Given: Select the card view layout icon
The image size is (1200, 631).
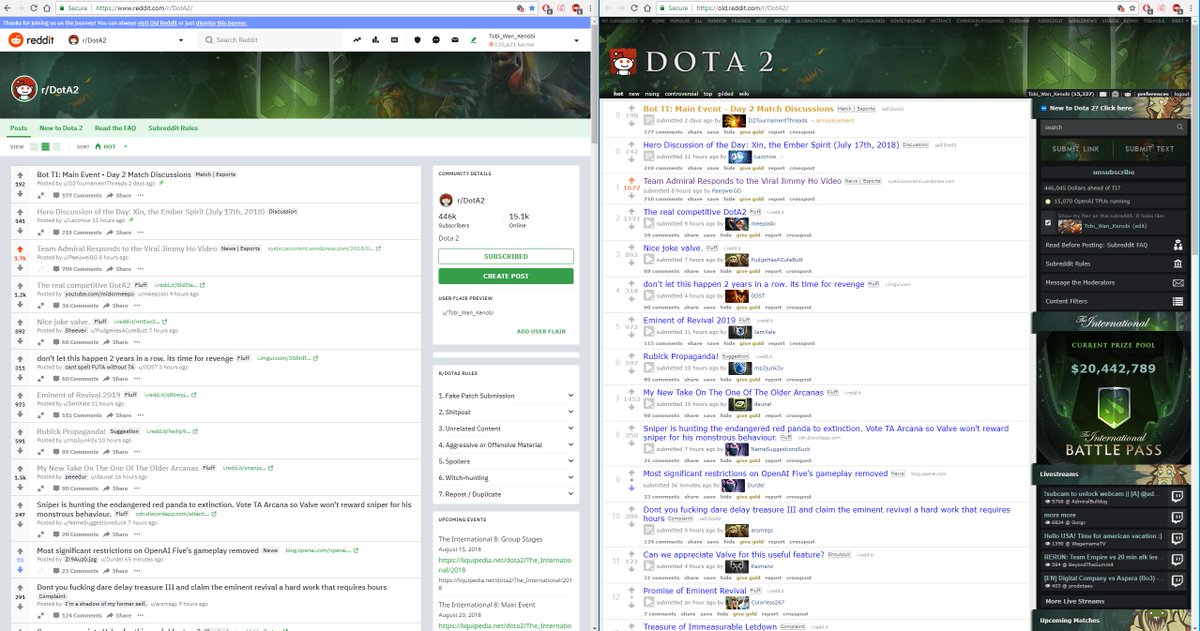Looking at the screenshot, I should (33, 146).
